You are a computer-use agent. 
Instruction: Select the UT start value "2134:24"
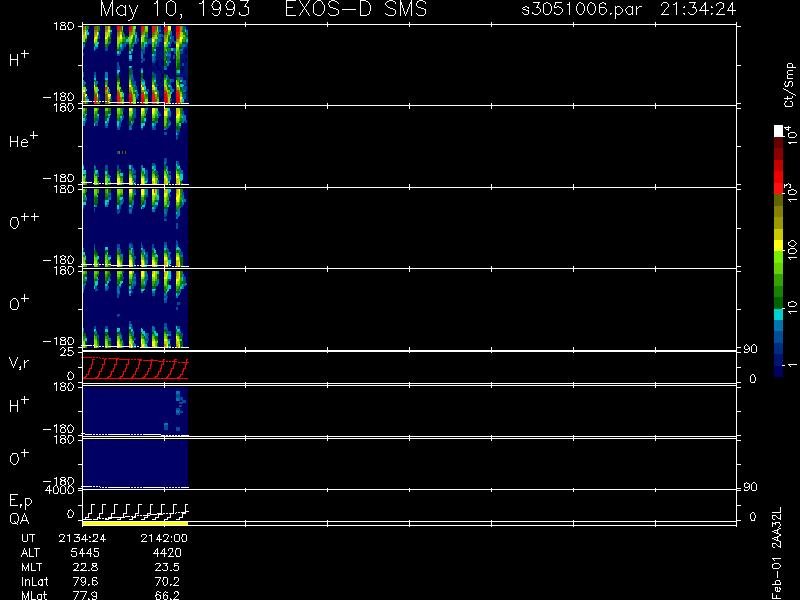[x=82, y=538]
